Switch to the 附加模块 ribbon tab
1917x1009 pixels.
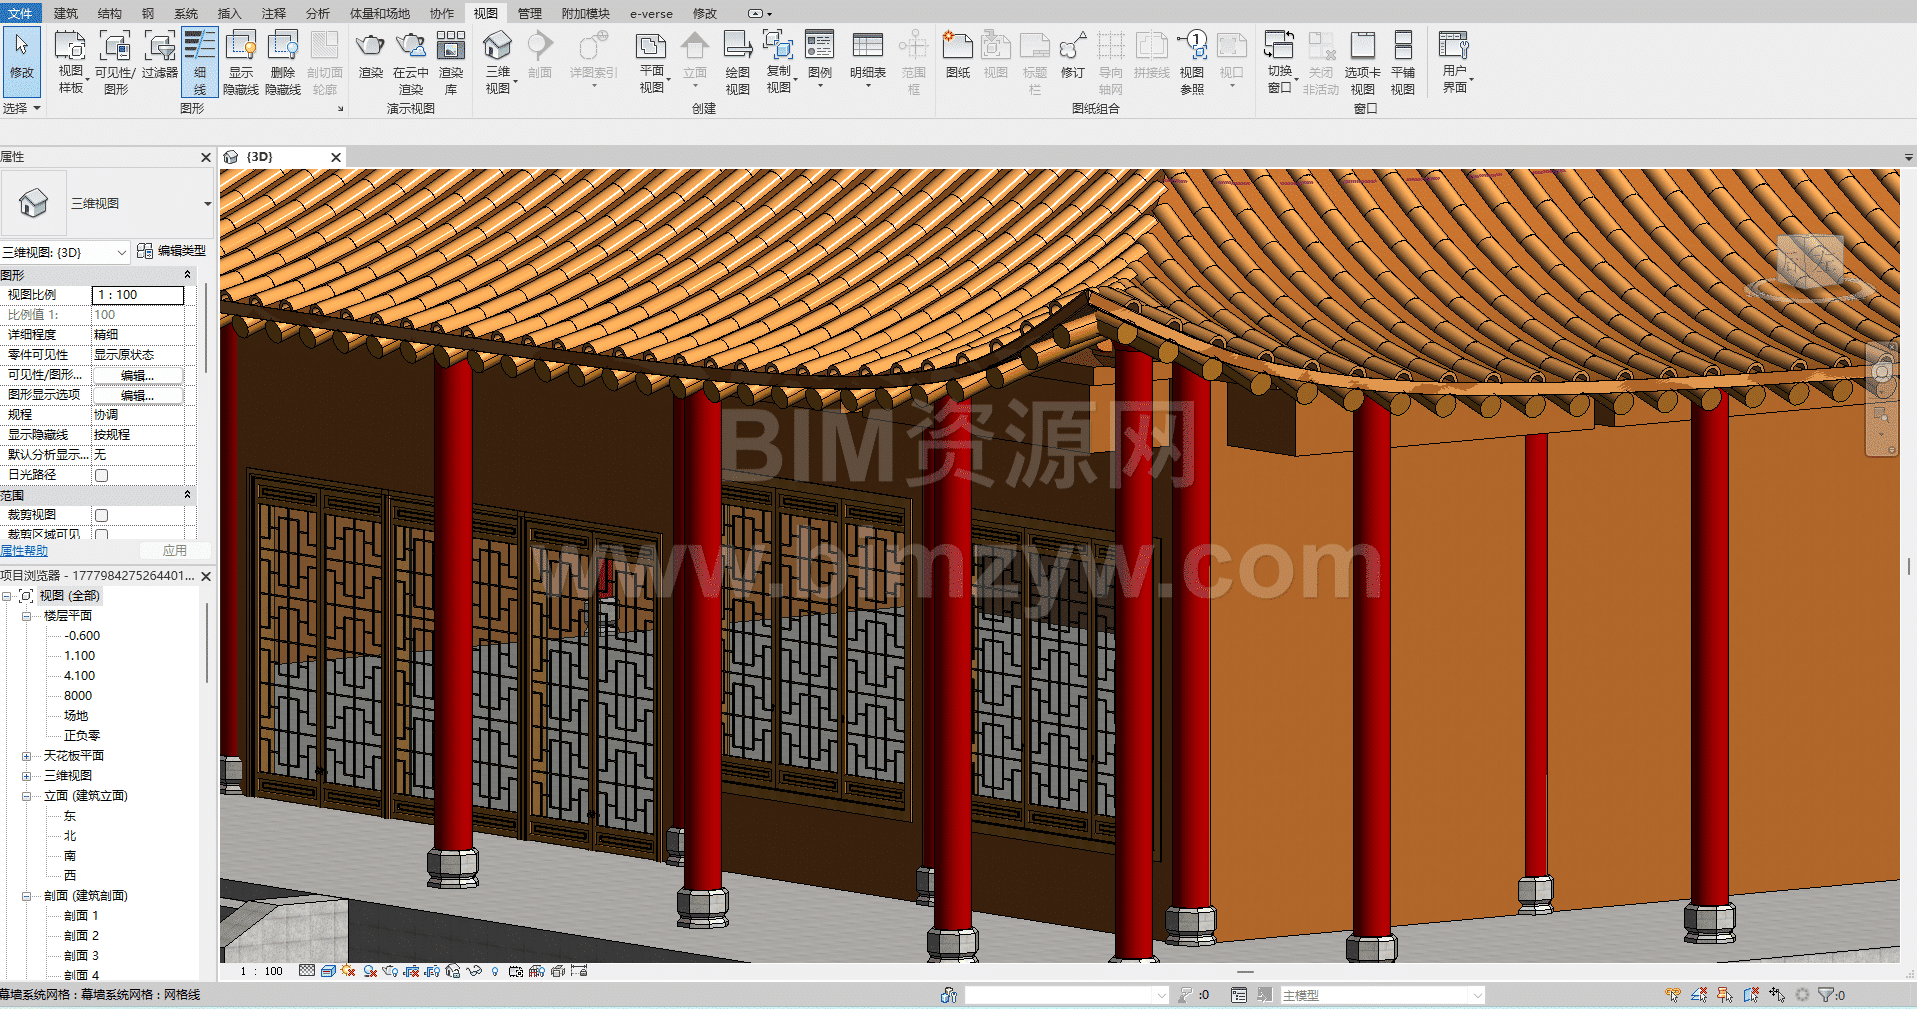point(585,13)
